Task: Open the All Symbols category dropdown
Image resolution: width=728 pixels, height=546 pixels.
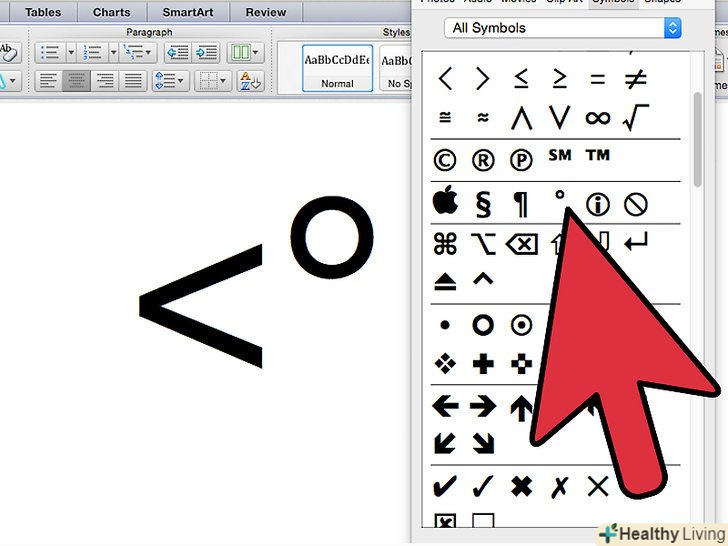Action: pyautogui.click(x=562, y=28)
